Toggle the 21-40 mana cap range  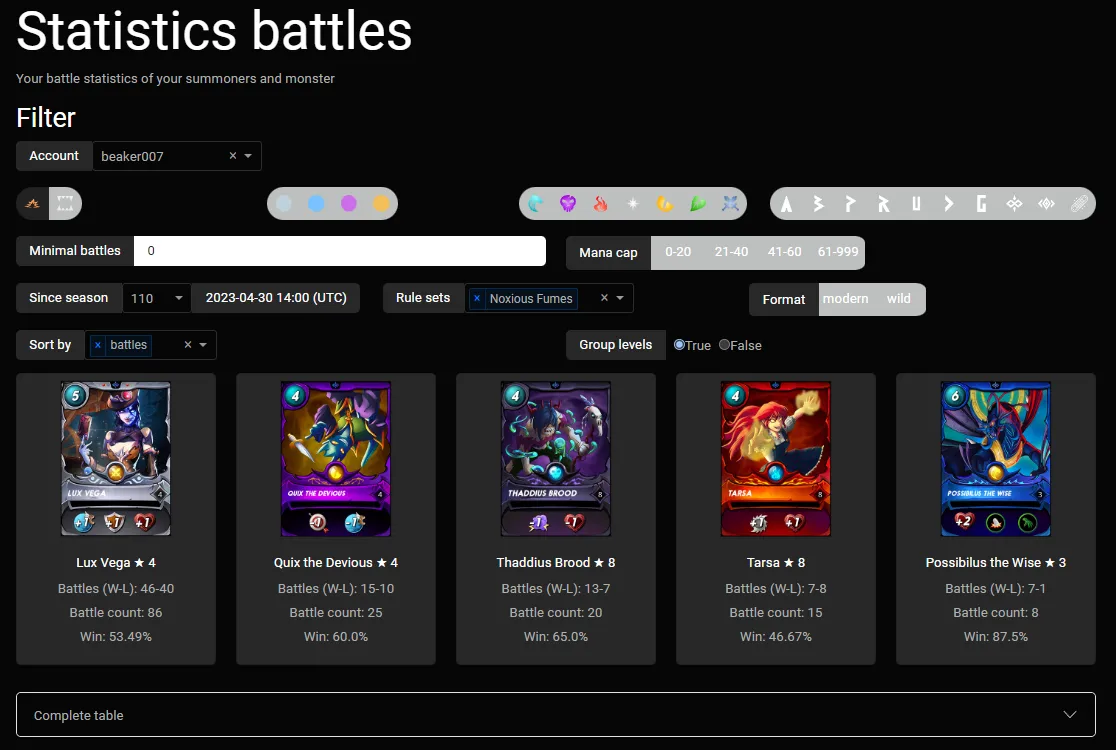click(x=731, y=252)
